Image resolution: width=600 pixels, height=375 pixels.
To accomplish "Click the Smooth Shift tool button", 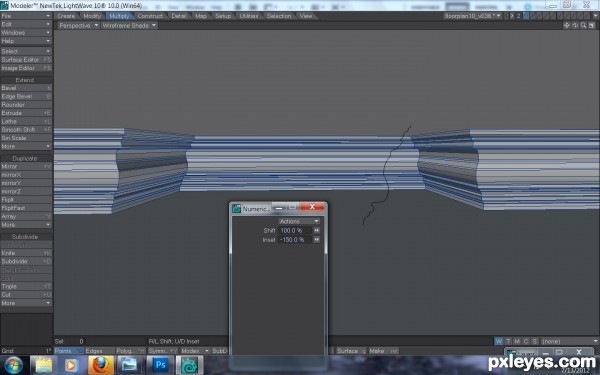I will [x=26, y=129].
